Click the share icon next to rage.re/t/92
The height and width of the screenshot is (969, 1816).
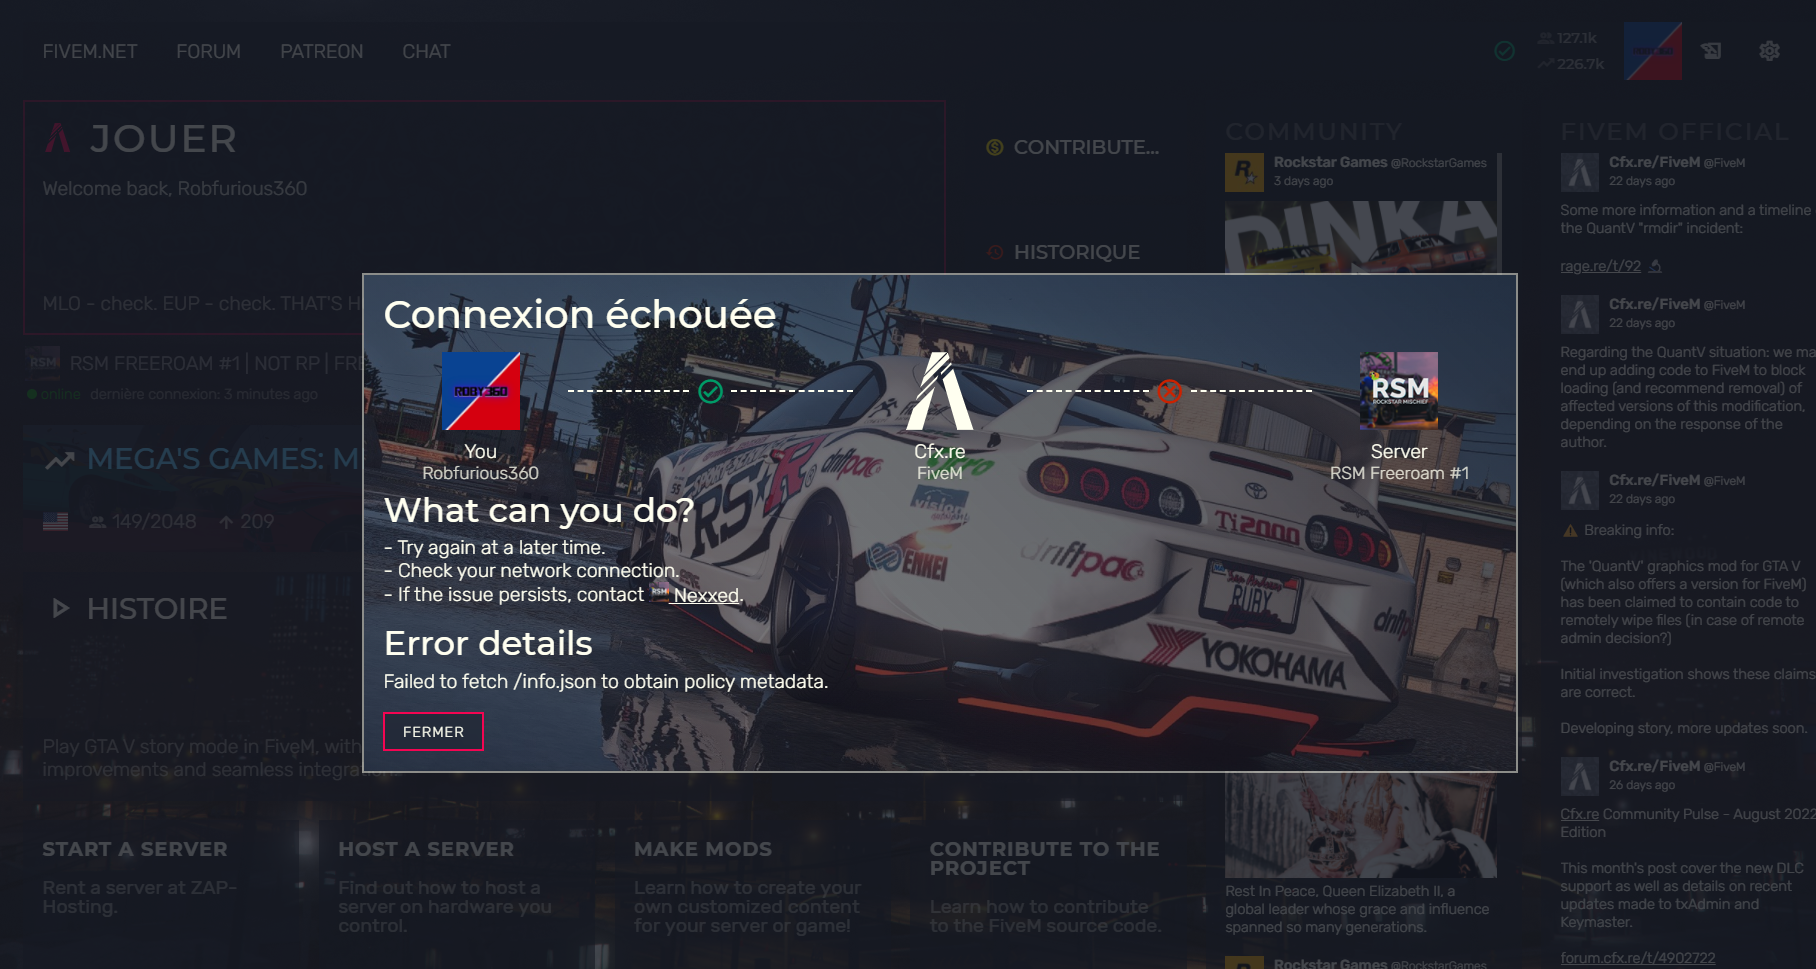[x=1655, y=266]
